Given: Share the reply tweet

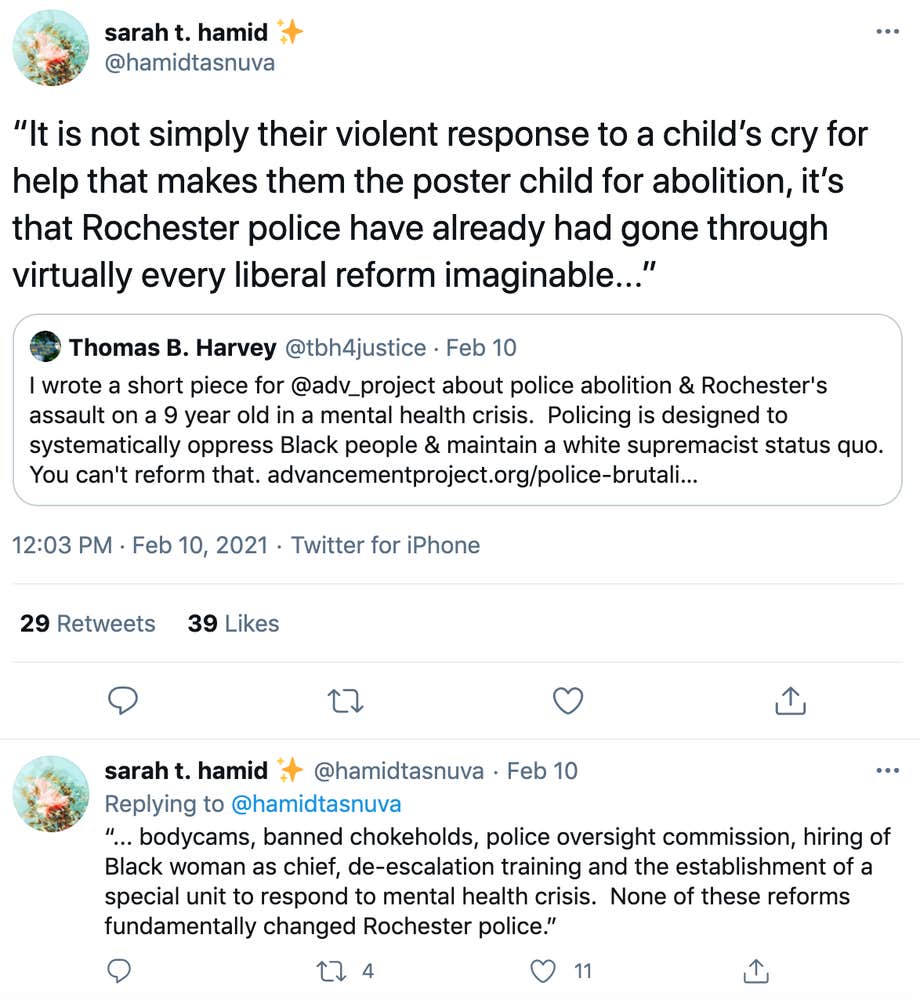Looking at the screenshot, I should coord(757,970).
